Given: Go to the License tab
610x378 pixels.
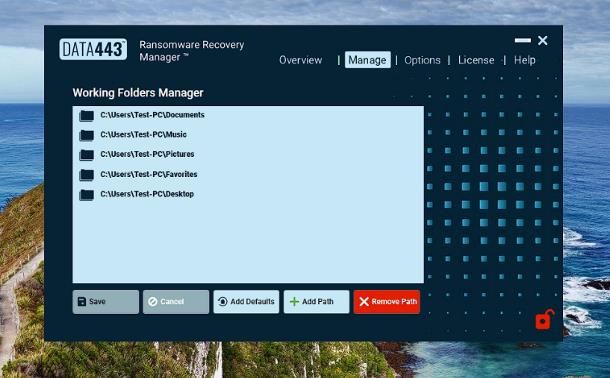Looking at the screenshot, I should [476, 60].
